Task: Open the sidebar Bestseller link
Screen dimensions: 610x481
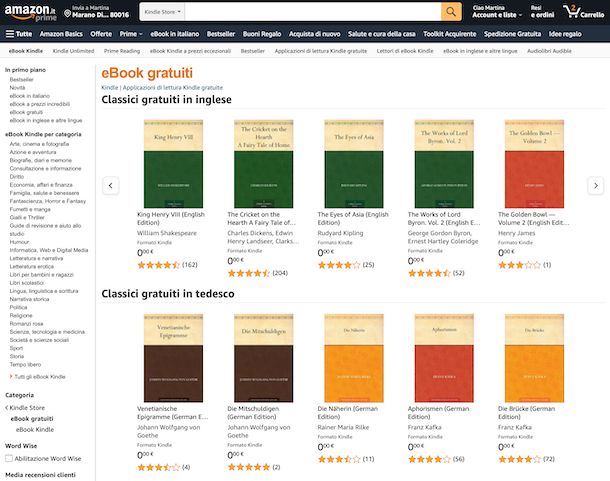Action: click(21, 79)
